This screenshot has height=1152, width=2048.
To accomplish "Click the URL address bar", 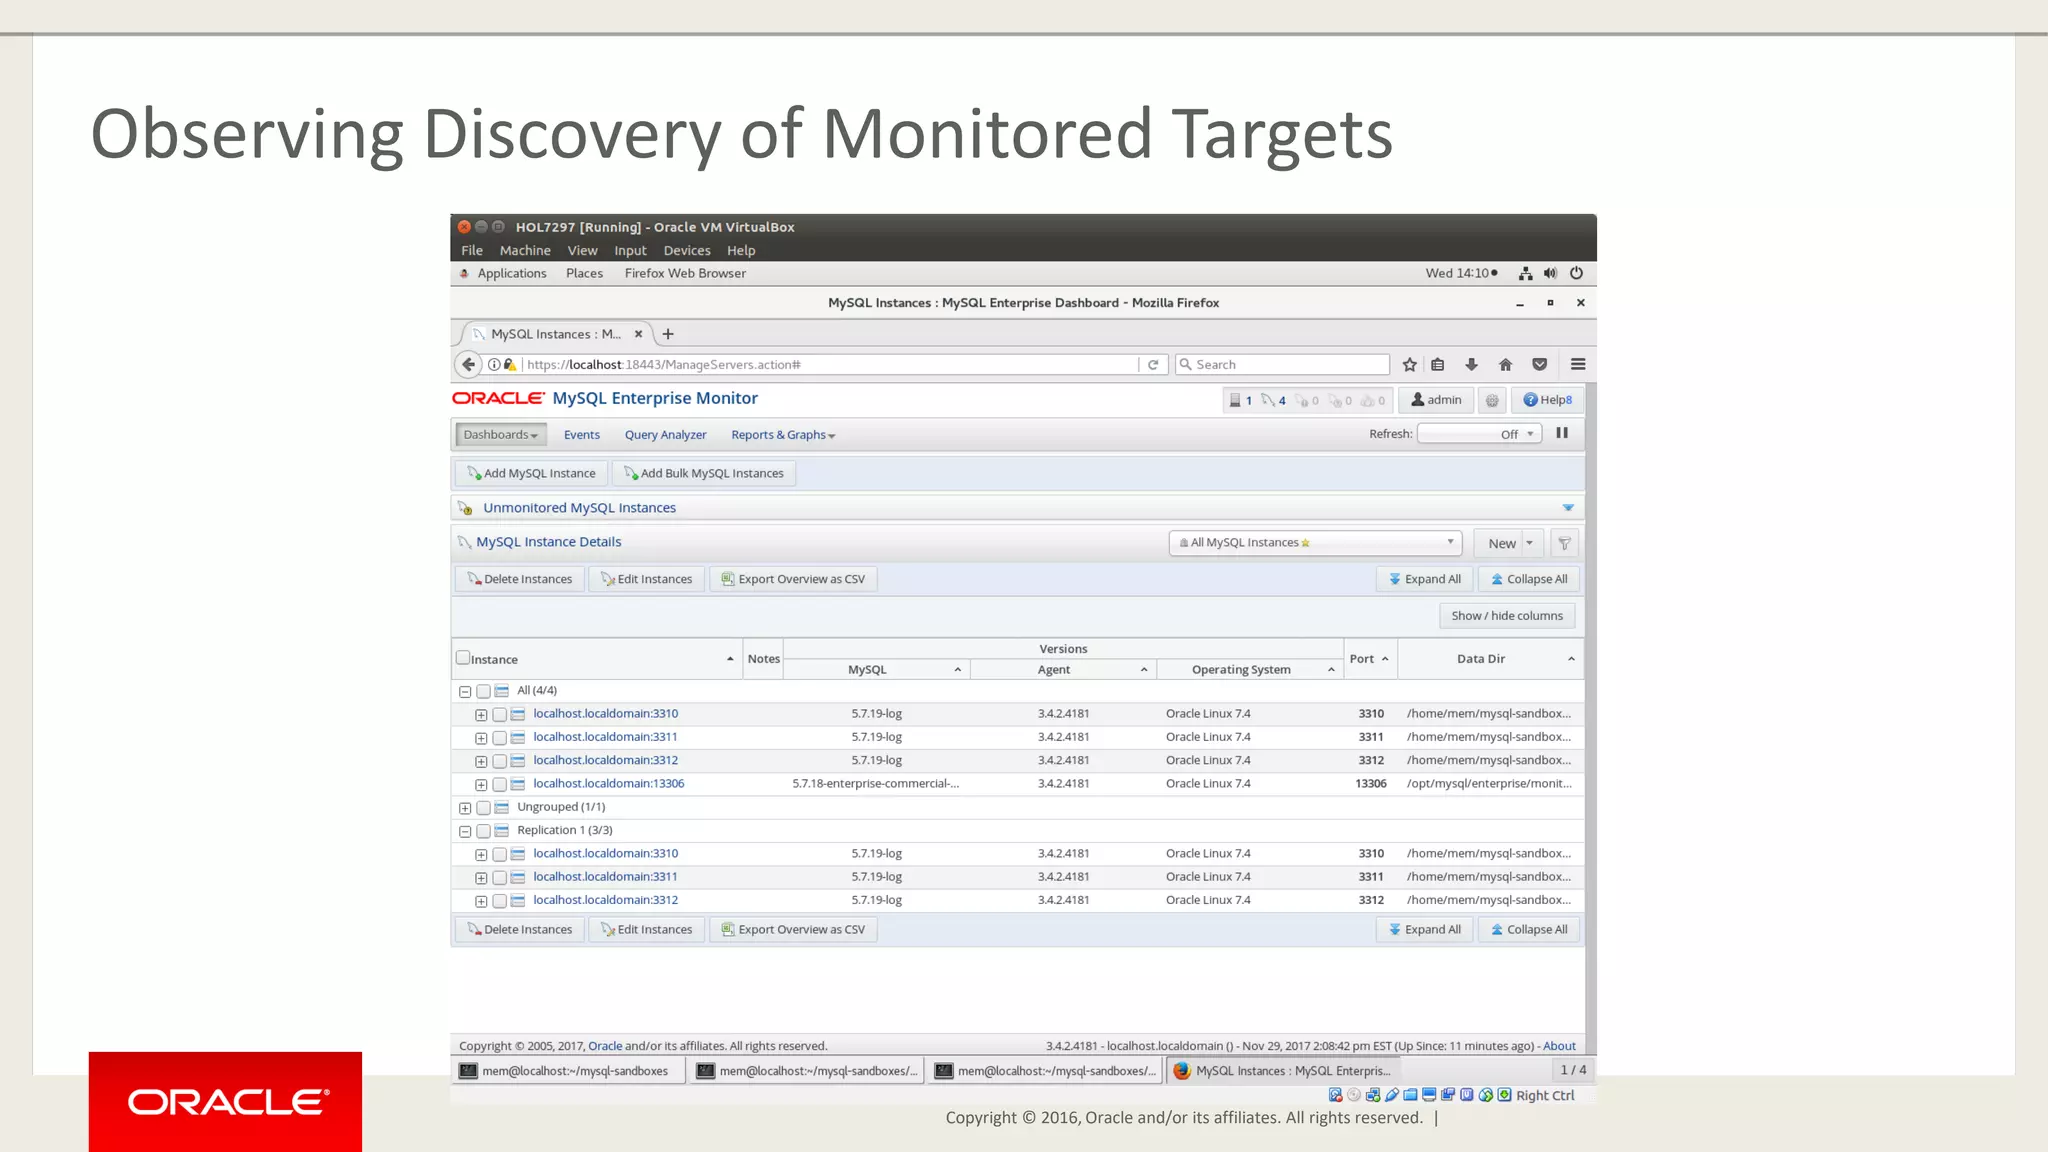I will 830,365.
